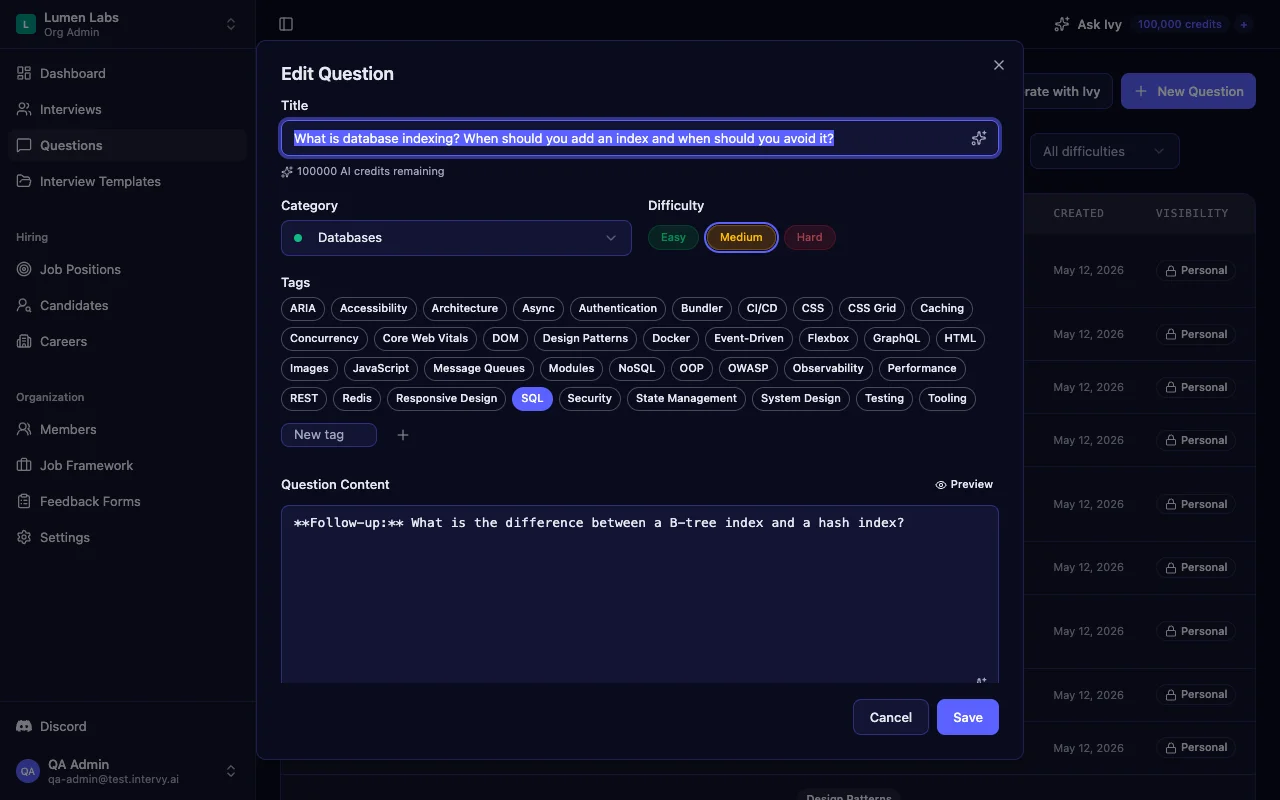Viewport: 1280px width, 800px height.
Task: Click the CREATED column header
Action: [1078, 213]
